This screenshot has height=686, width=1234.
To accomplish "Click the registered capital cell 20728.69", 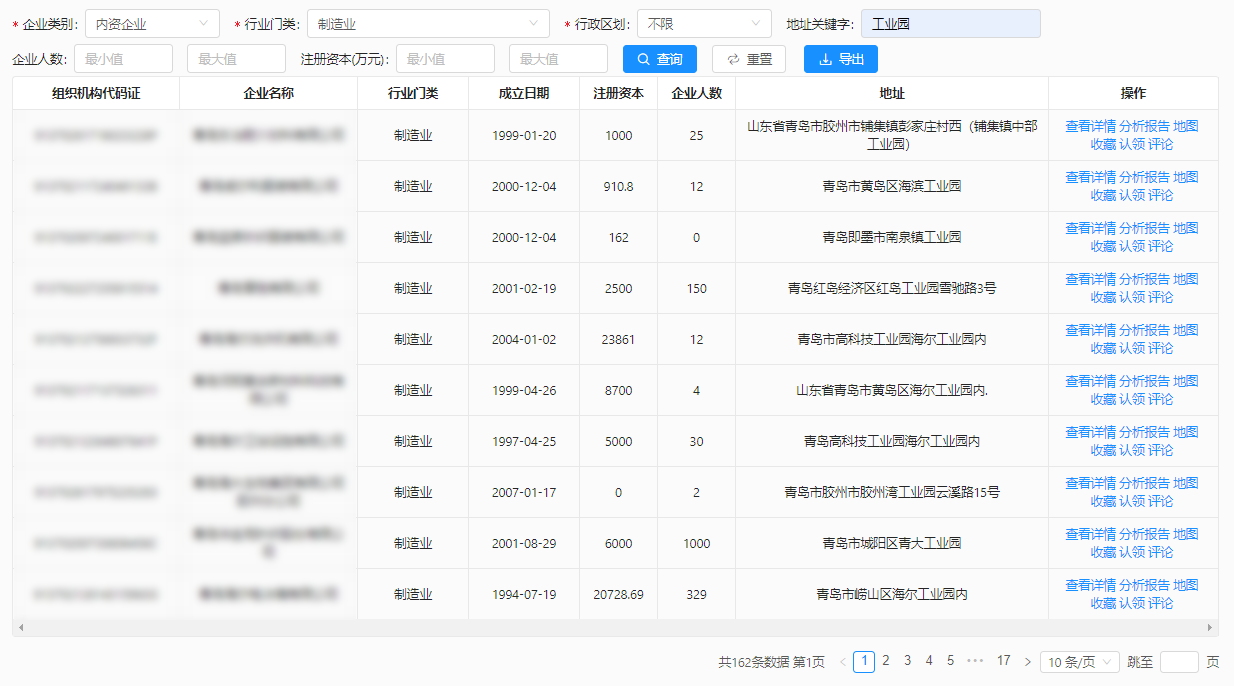I will click(618, 594).
